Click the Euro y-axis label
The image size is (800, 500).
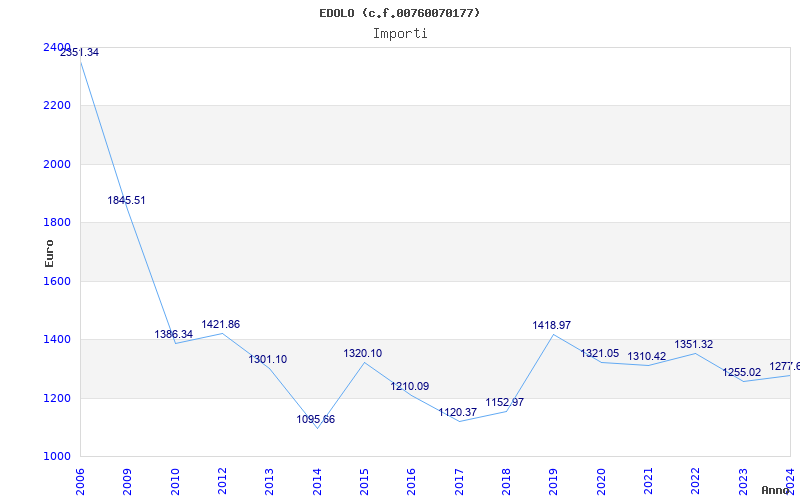tap(49, 254)
